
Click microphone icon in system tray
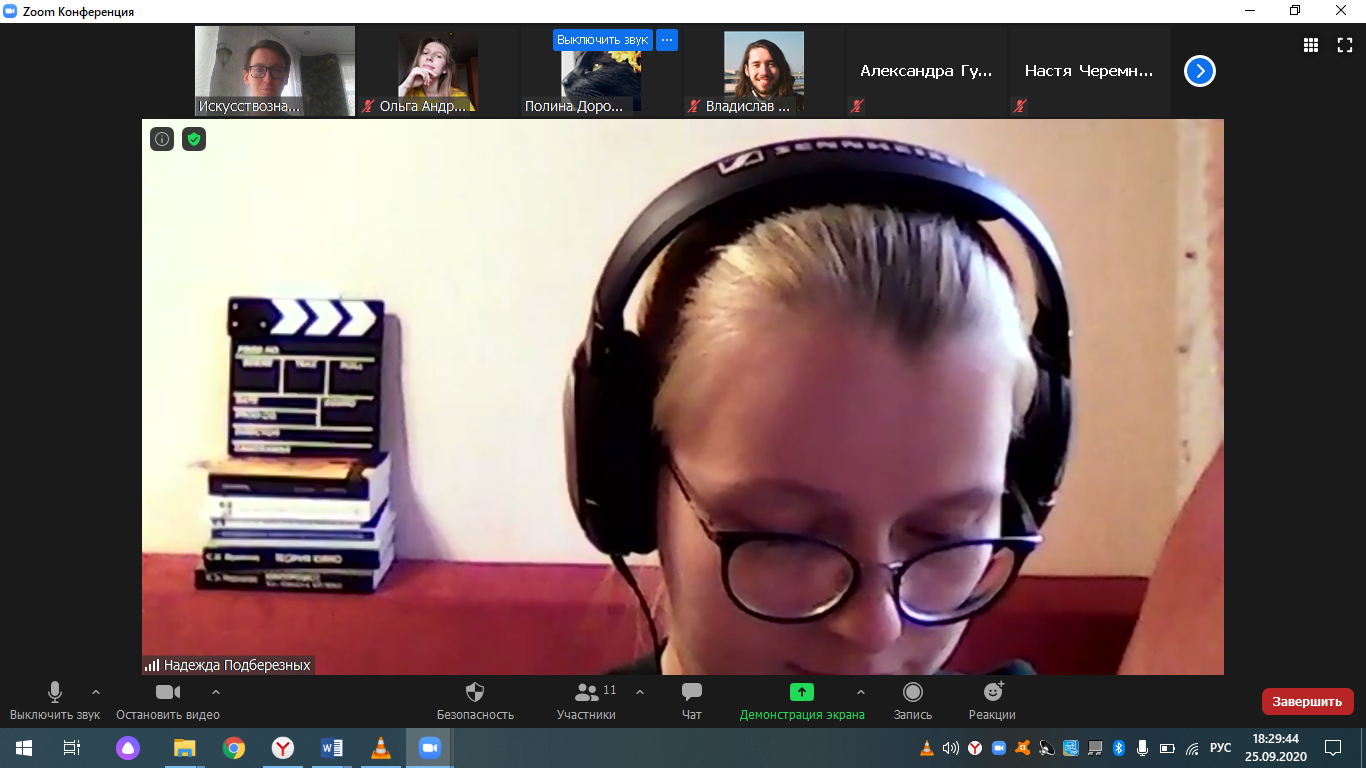pyautogui.click(x=1143, y=747)
